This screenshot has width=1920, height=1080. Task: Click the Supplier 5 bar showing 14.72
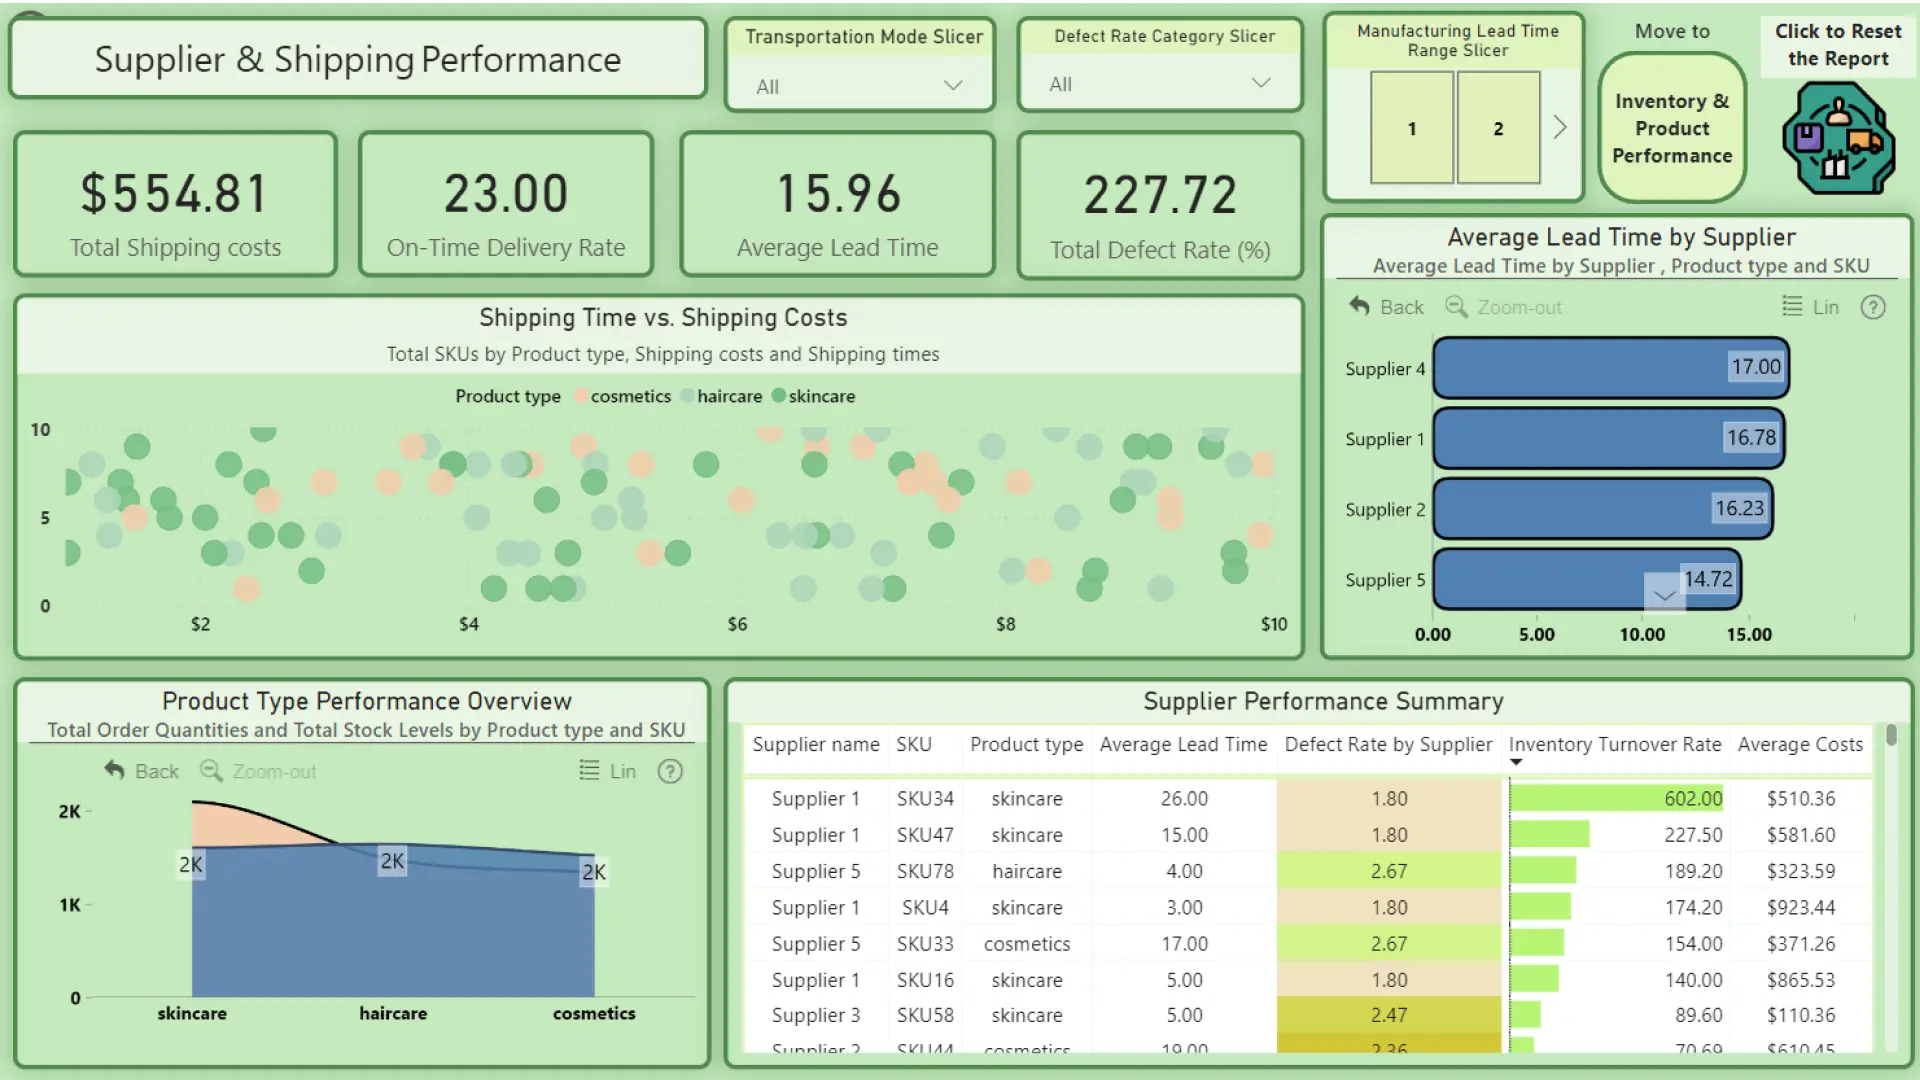[x=1587, y=579]
